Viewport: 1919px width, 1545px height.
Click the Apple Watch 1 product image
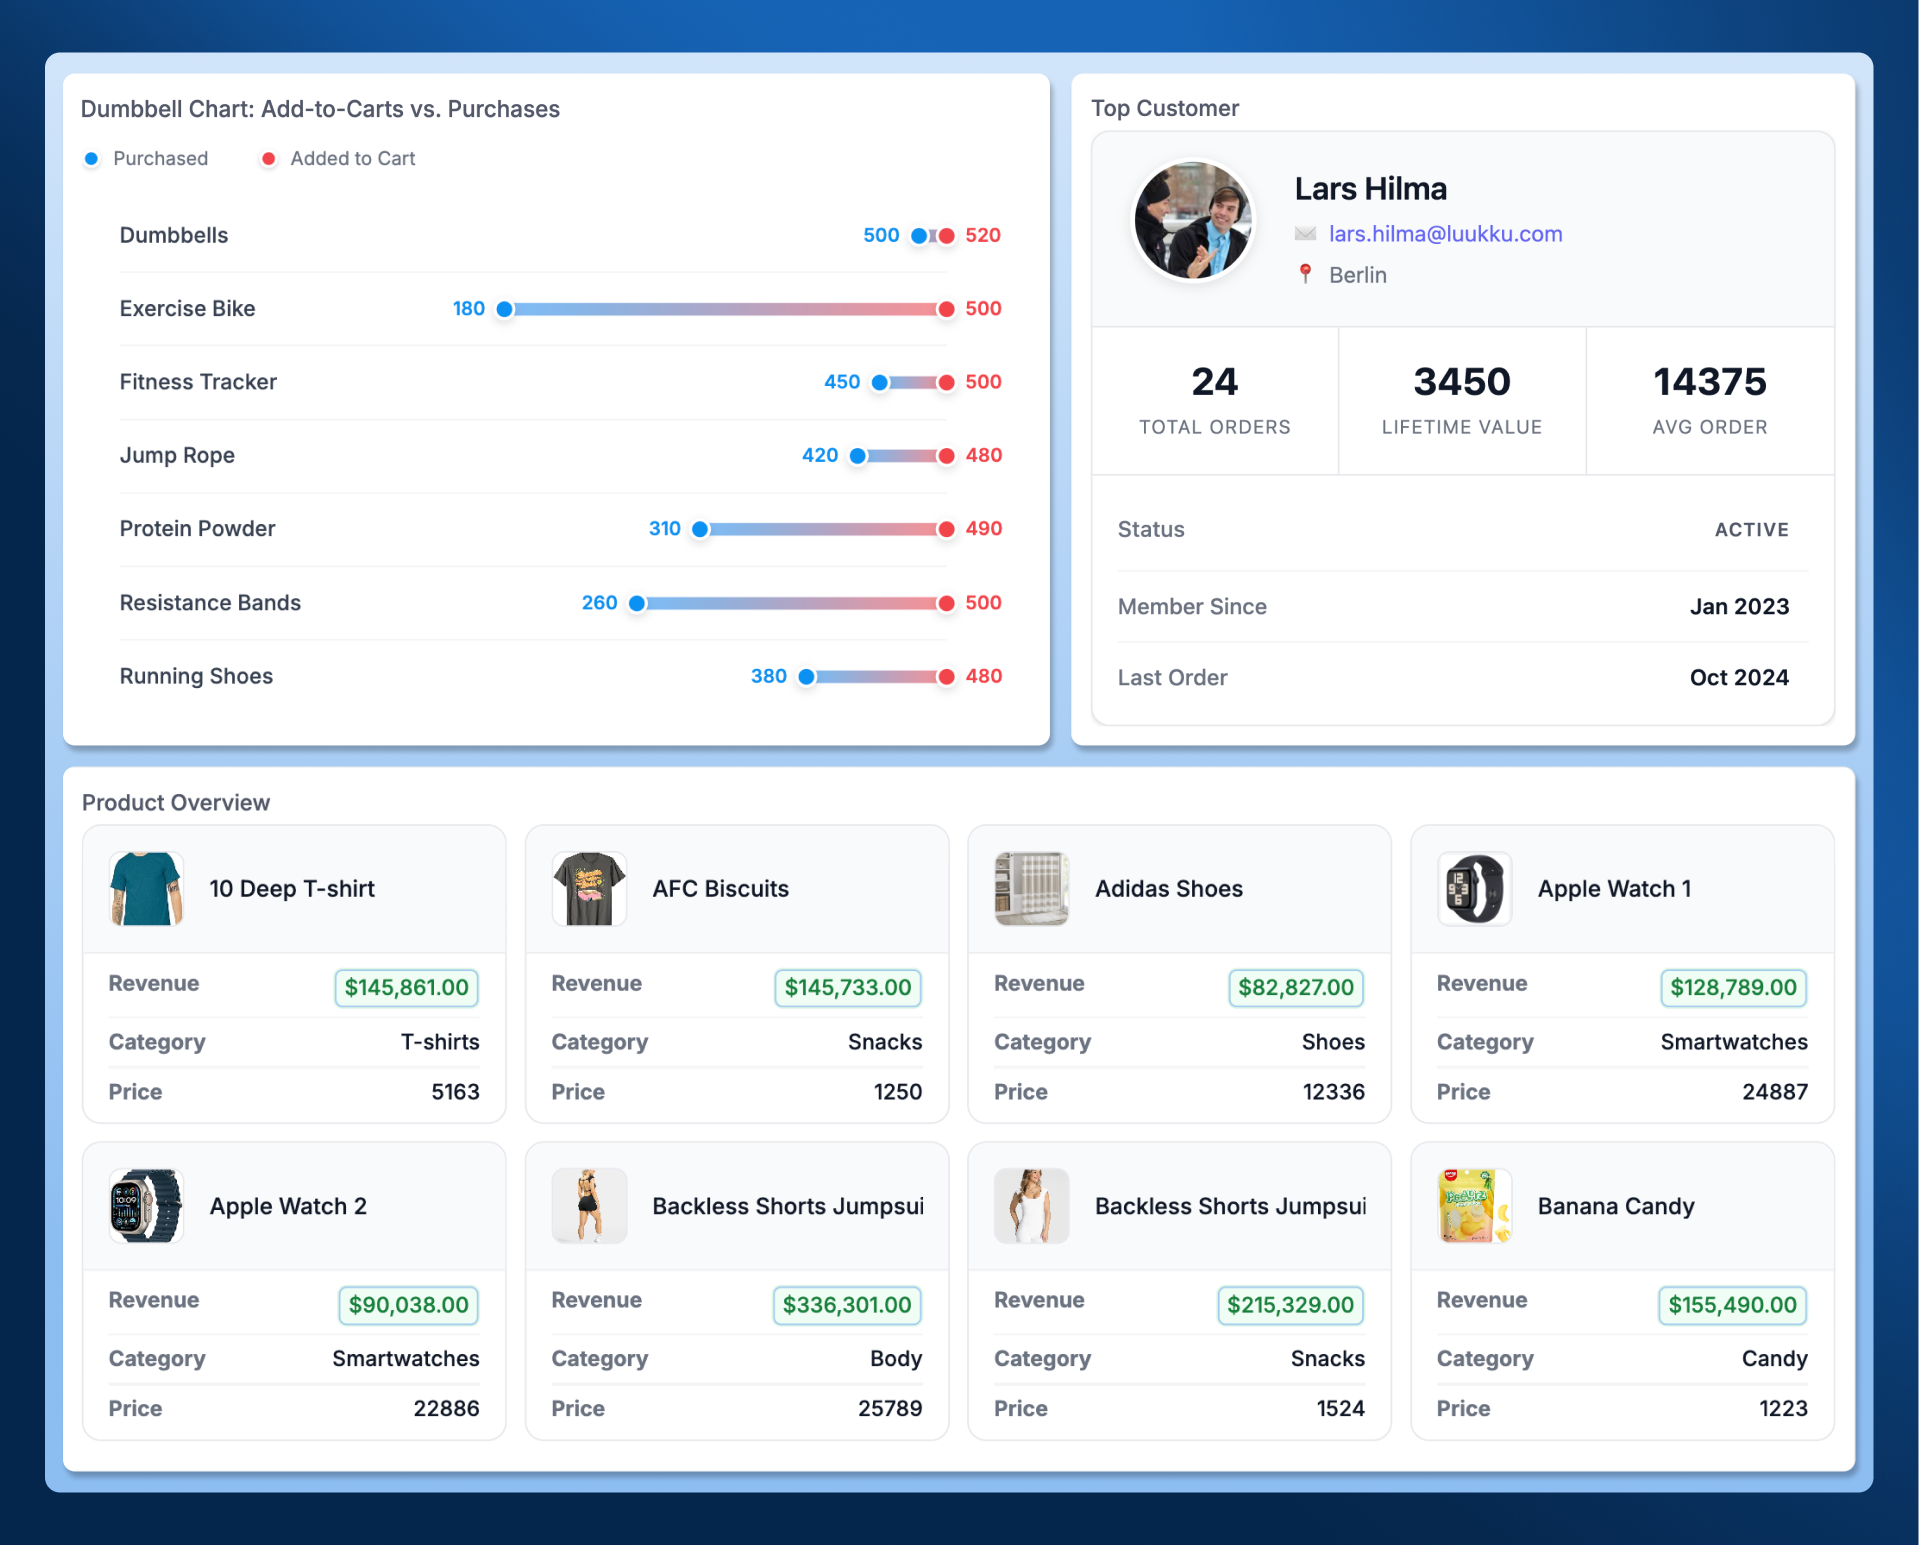click(1473, 888)
